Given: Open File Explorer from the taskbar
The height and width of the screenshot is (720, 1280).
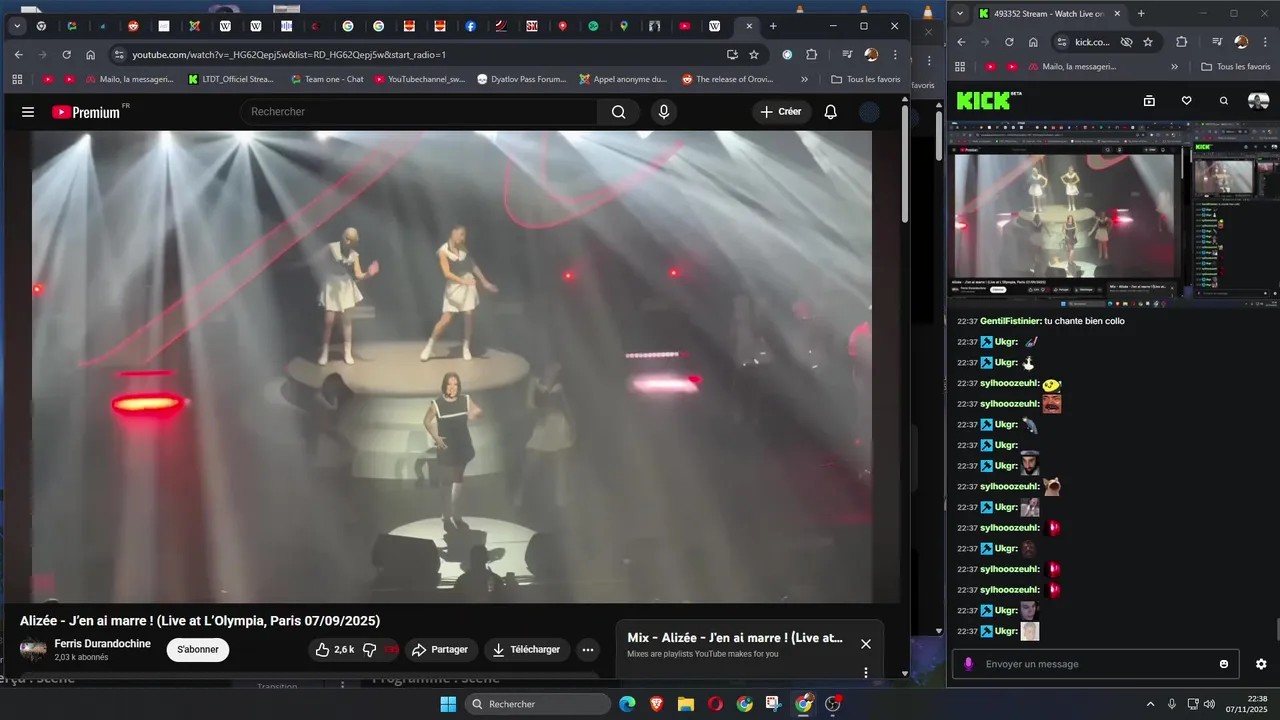Looking at the screenshot, I should [686, 704].
